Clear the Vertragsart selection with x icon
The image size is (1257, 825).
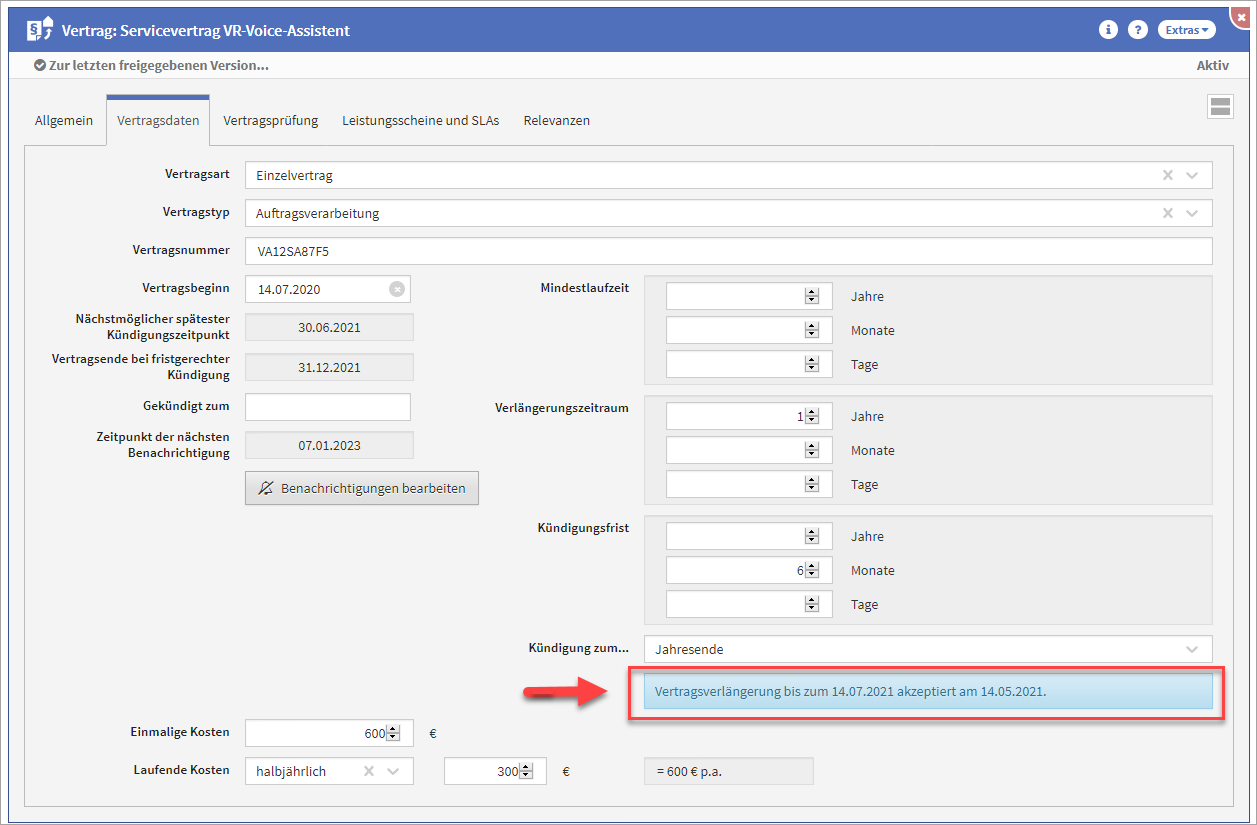tap(1167, 175)
